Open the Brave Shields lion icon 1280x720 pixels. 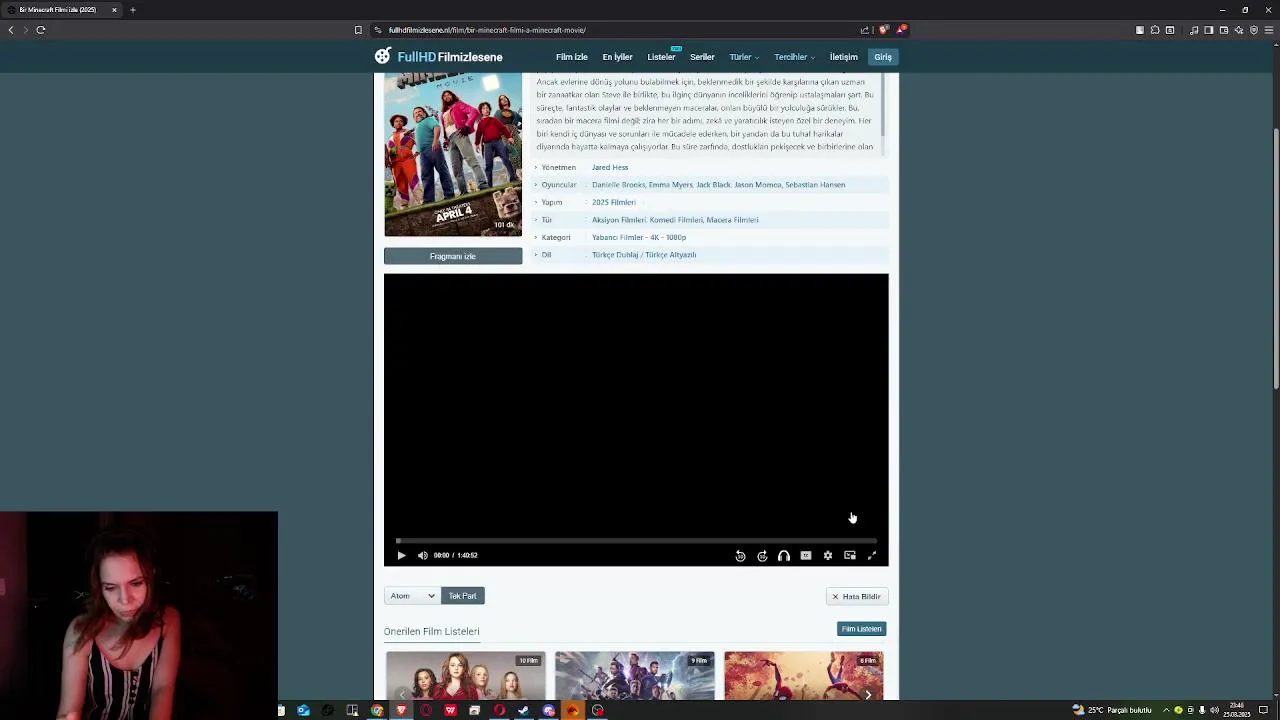(x=883, y=30)
